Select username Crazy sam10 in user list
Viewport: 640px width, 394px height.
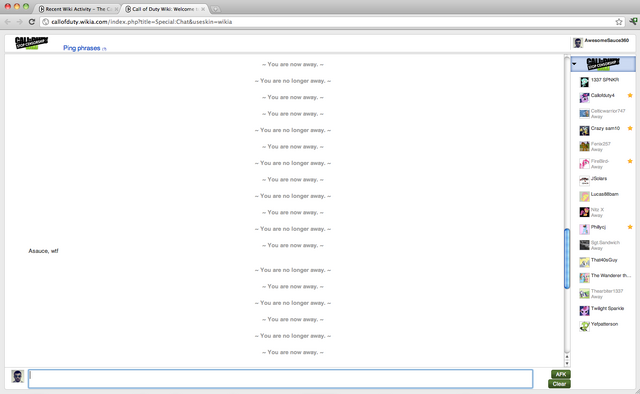[605, 128]
